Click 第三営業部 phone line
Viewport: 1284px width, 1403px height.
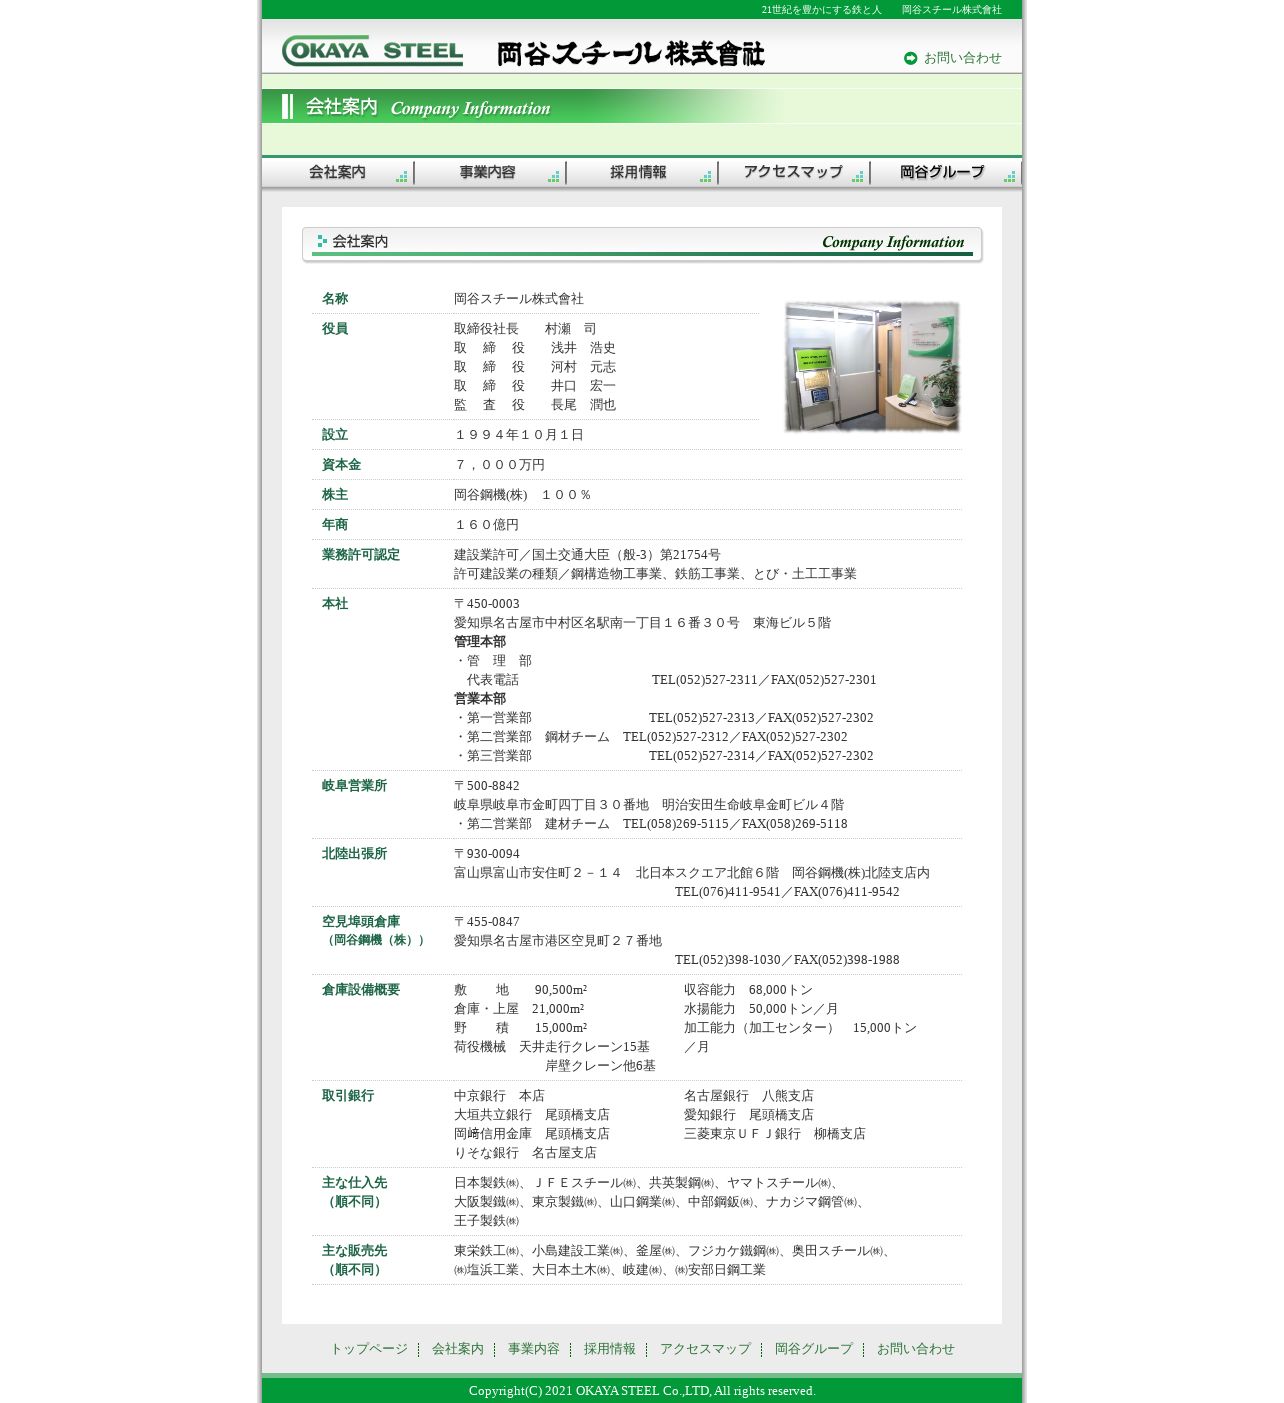pos(664,756)
